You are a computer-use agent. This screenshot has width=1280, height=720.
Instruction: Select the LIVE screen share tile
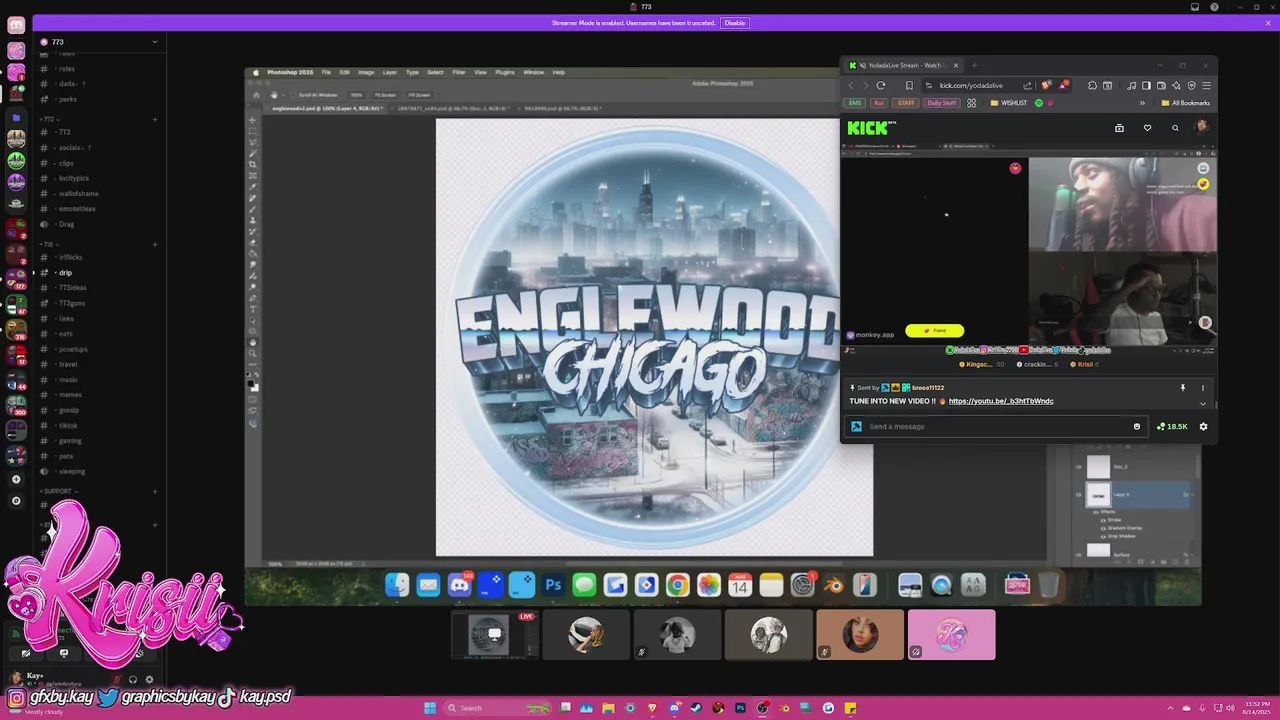[494, 635]
